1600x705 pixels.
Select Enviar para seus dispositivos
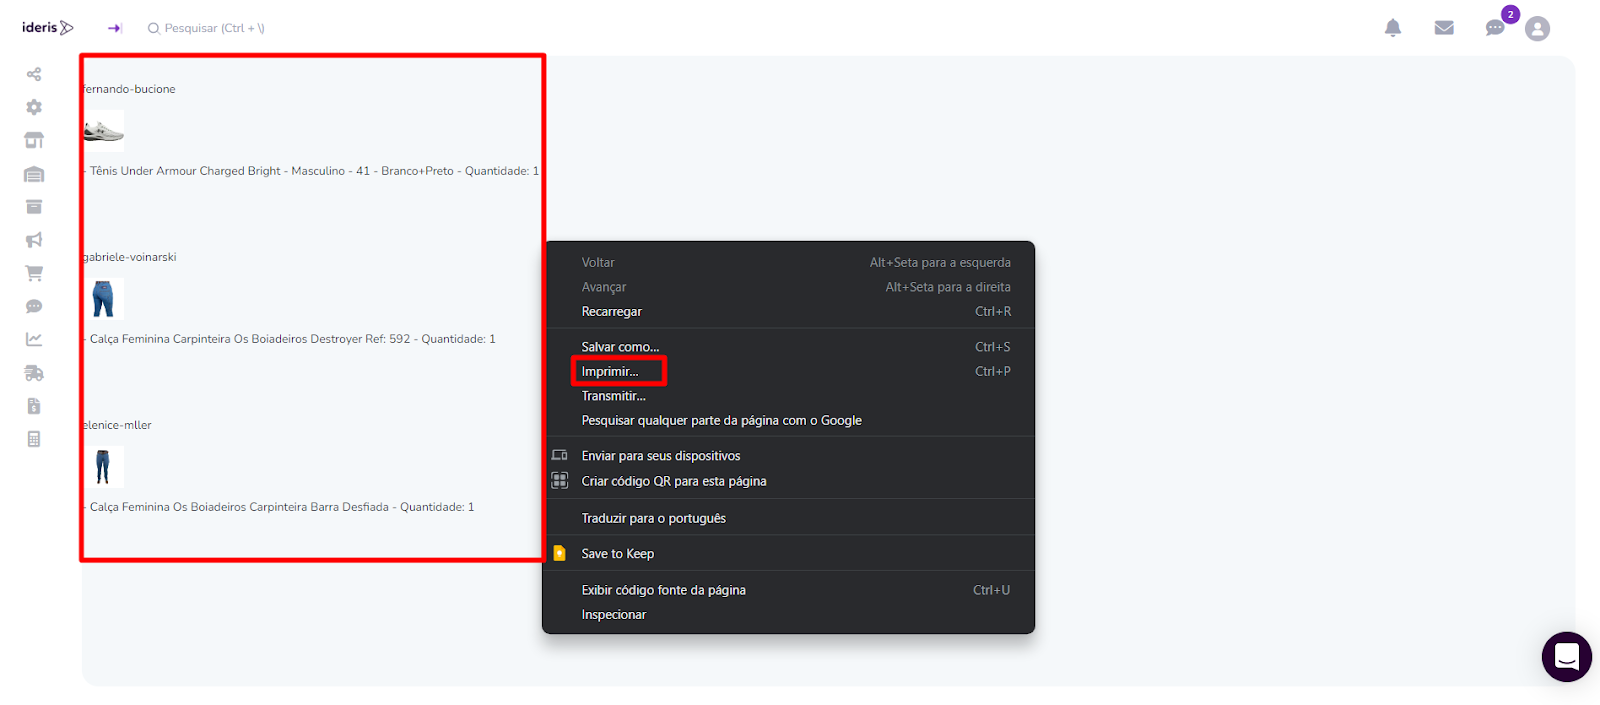[788, 455]
